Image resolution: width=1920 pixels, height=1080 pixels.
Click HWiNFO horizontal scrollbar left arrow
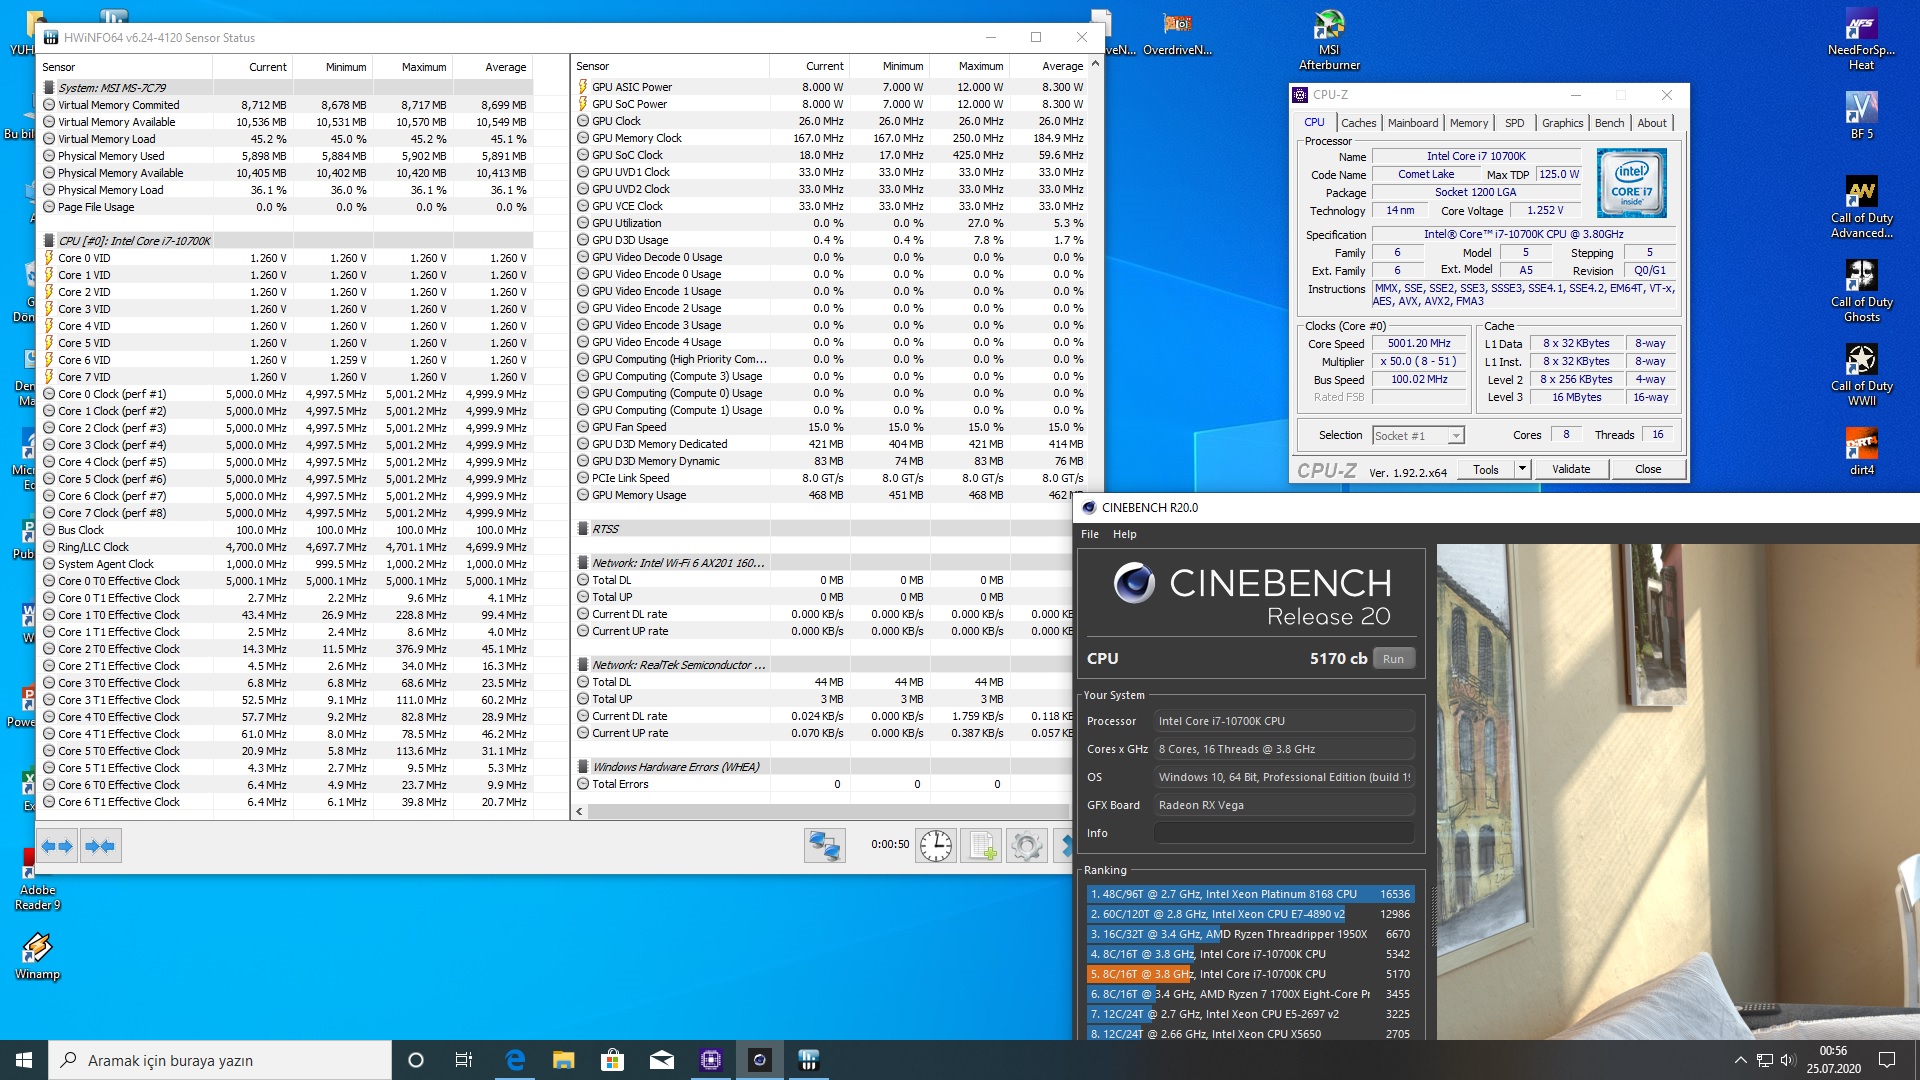(x=579, y=812)
